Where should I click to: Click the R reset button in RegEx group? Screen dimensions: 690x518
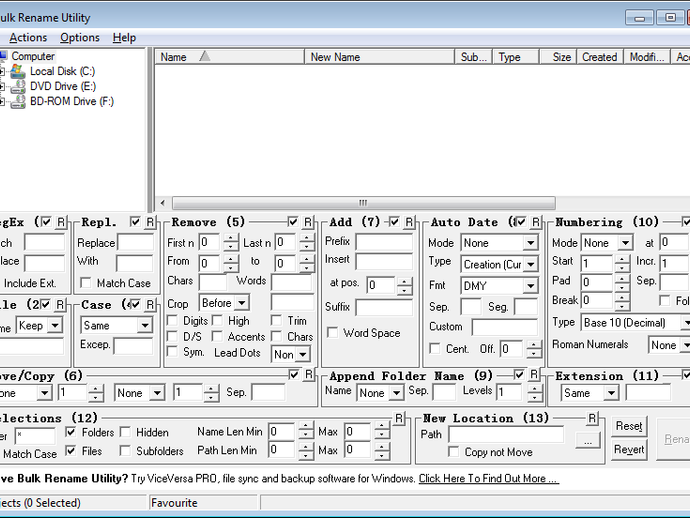[61, 222]
